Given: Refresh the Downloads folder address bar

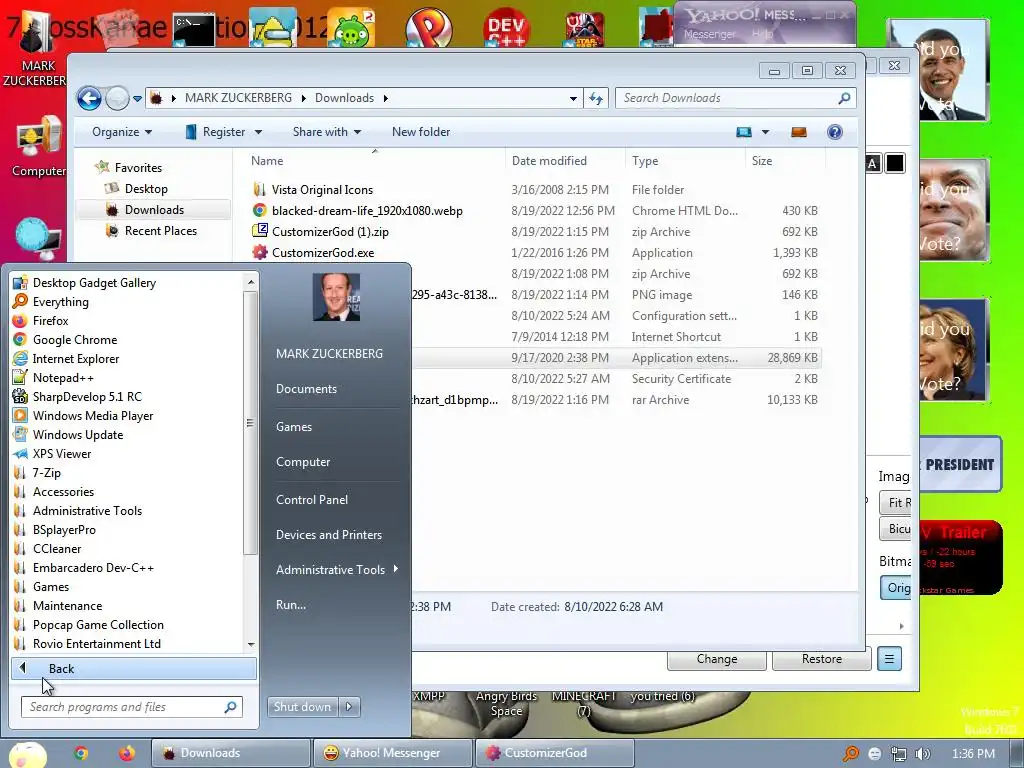Looking at the screenshot, I should 596,98.
